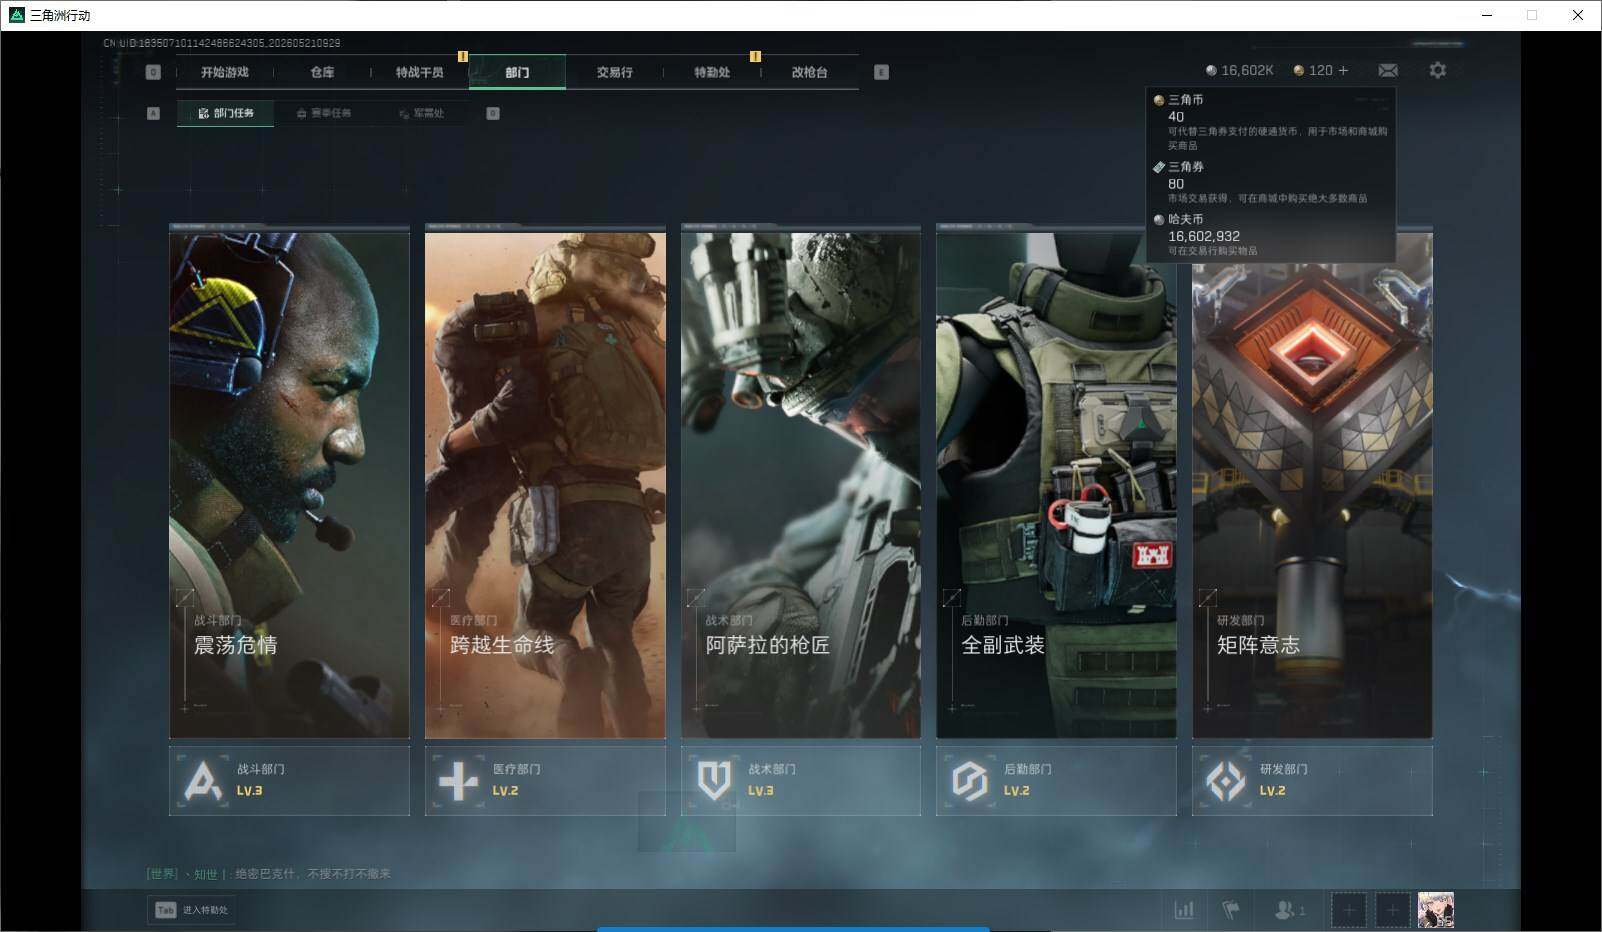Click the 战斗部门 LV.3 panel

click(x=289, y=780)
